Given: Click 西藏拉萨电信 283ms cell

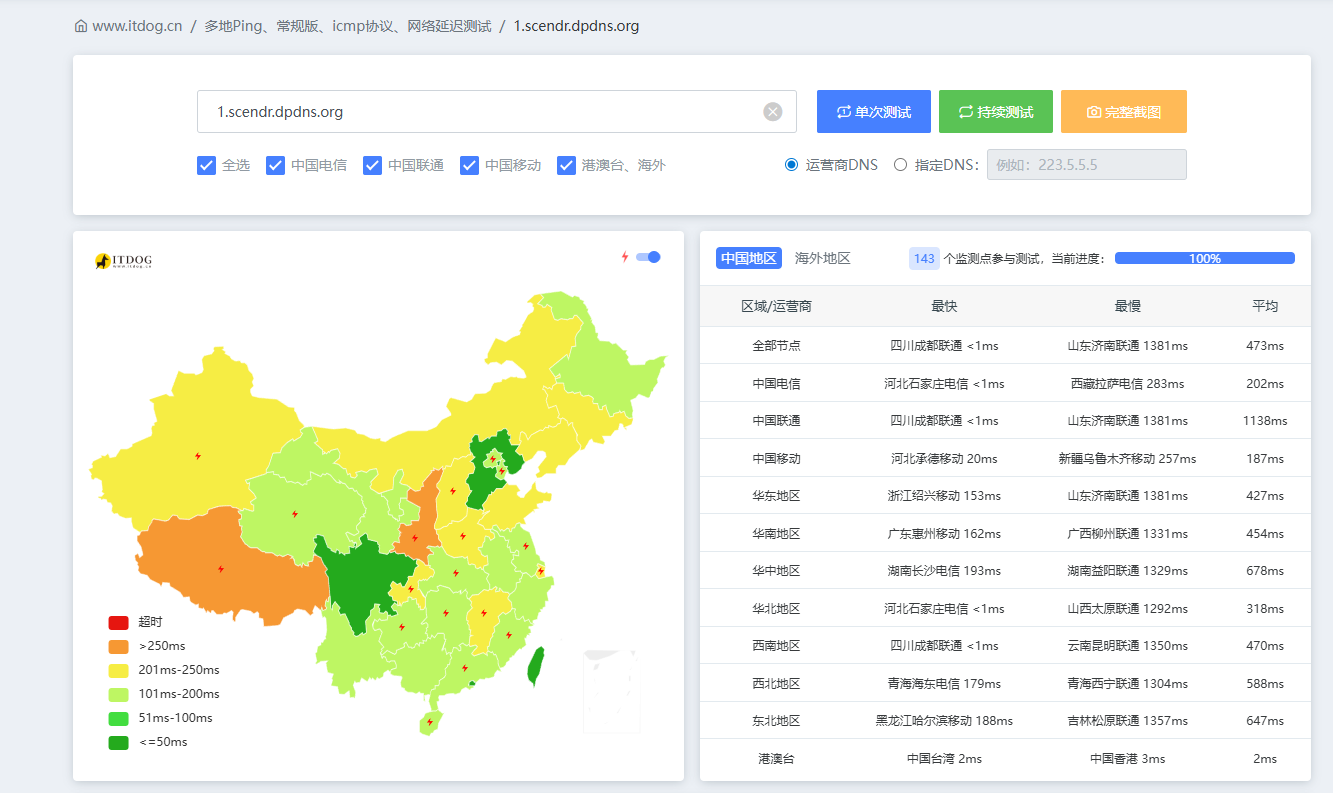Looking at the screenshot, I should pos(1127,384).
